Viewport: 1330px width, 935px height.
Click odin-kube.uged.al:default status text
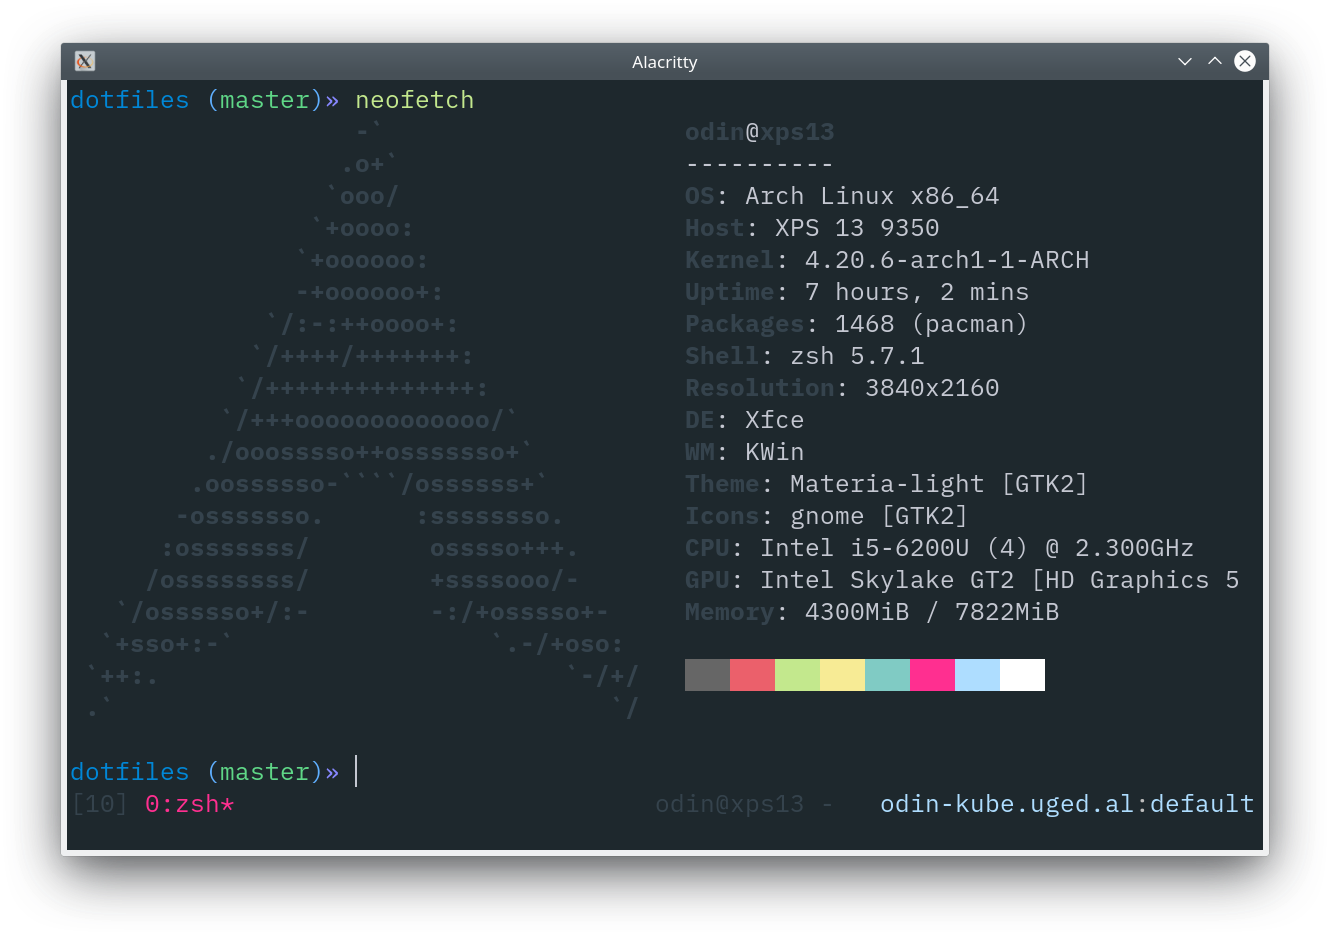pyautogui.click(x=1067, y=804)
